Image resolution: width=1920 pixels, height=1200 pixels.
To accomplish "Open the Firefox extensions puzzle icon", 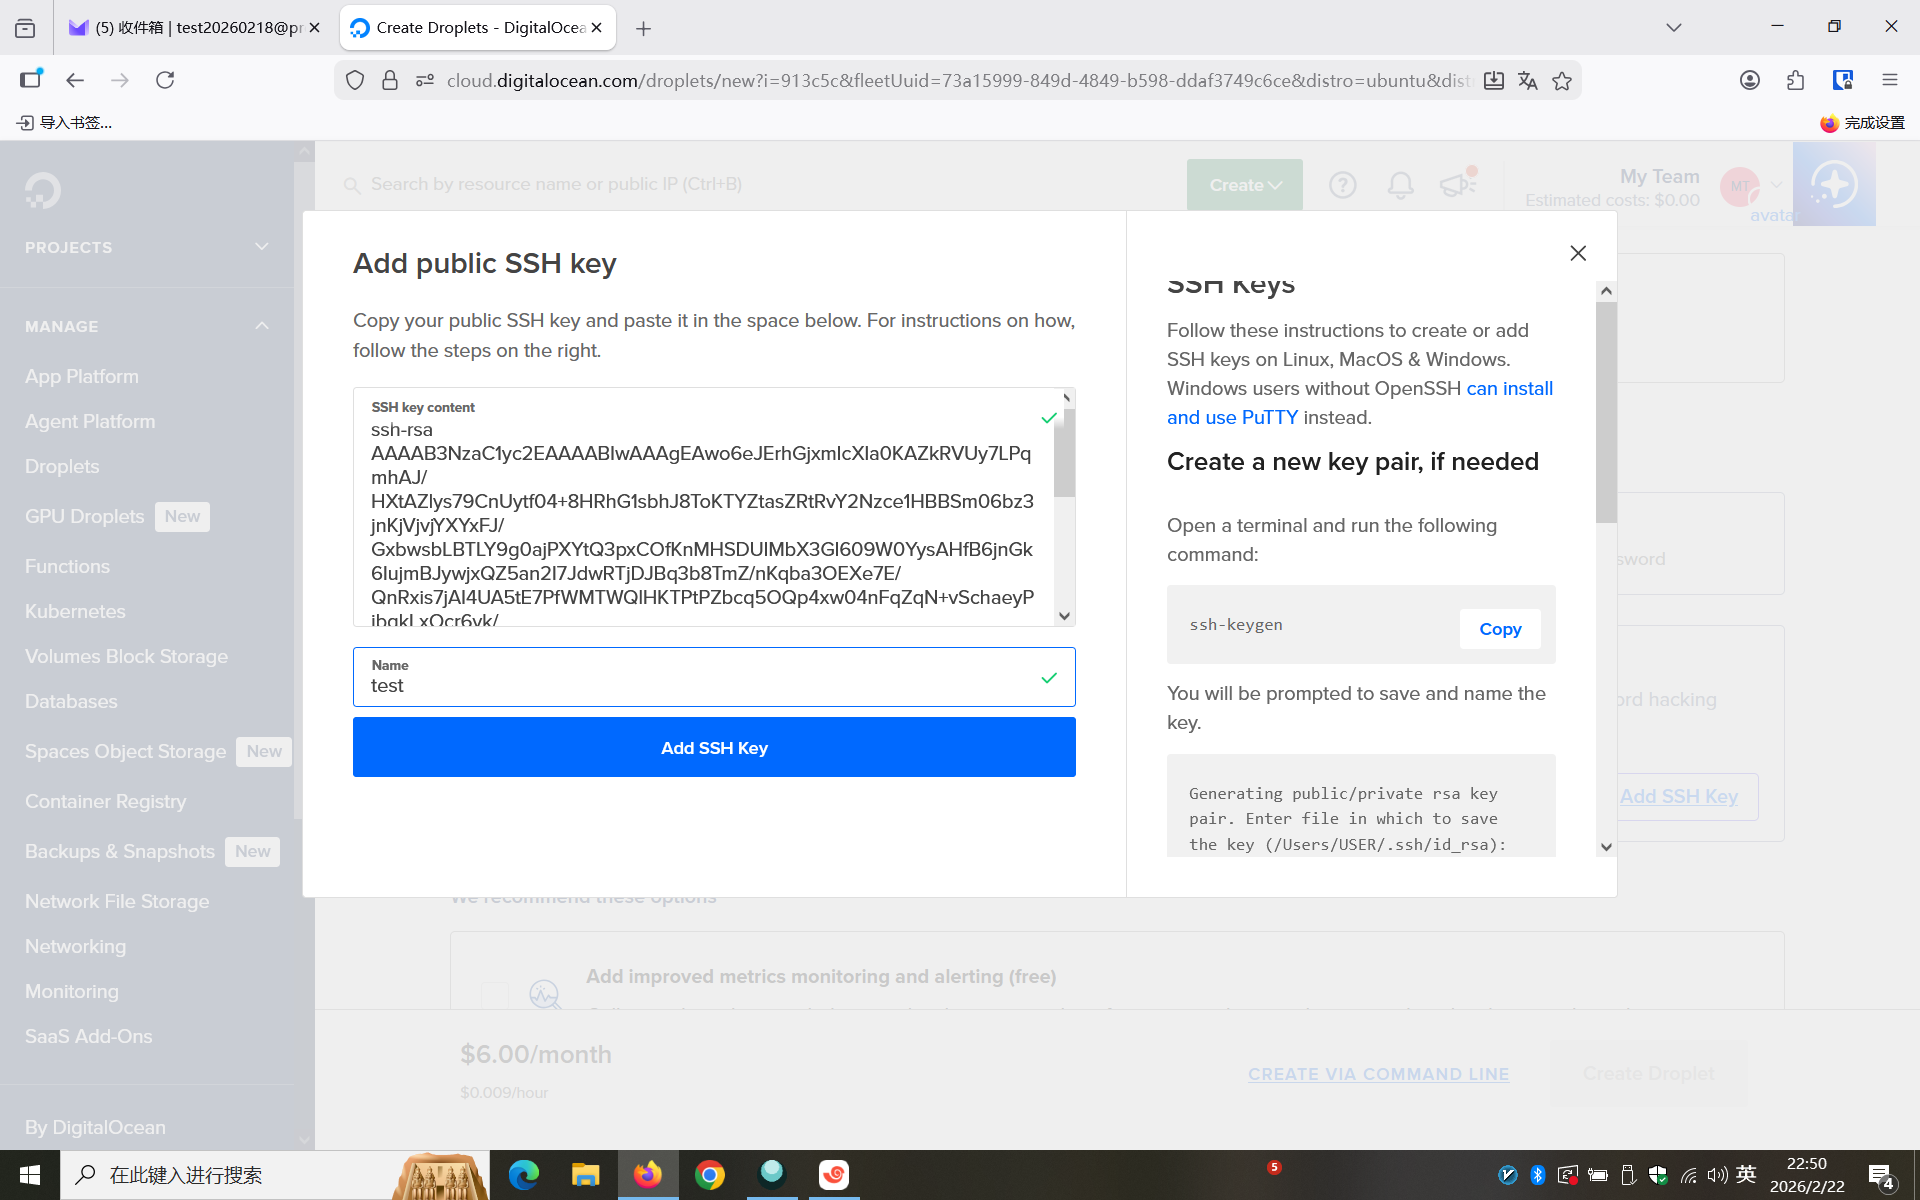I will [x=1795, y=81].
